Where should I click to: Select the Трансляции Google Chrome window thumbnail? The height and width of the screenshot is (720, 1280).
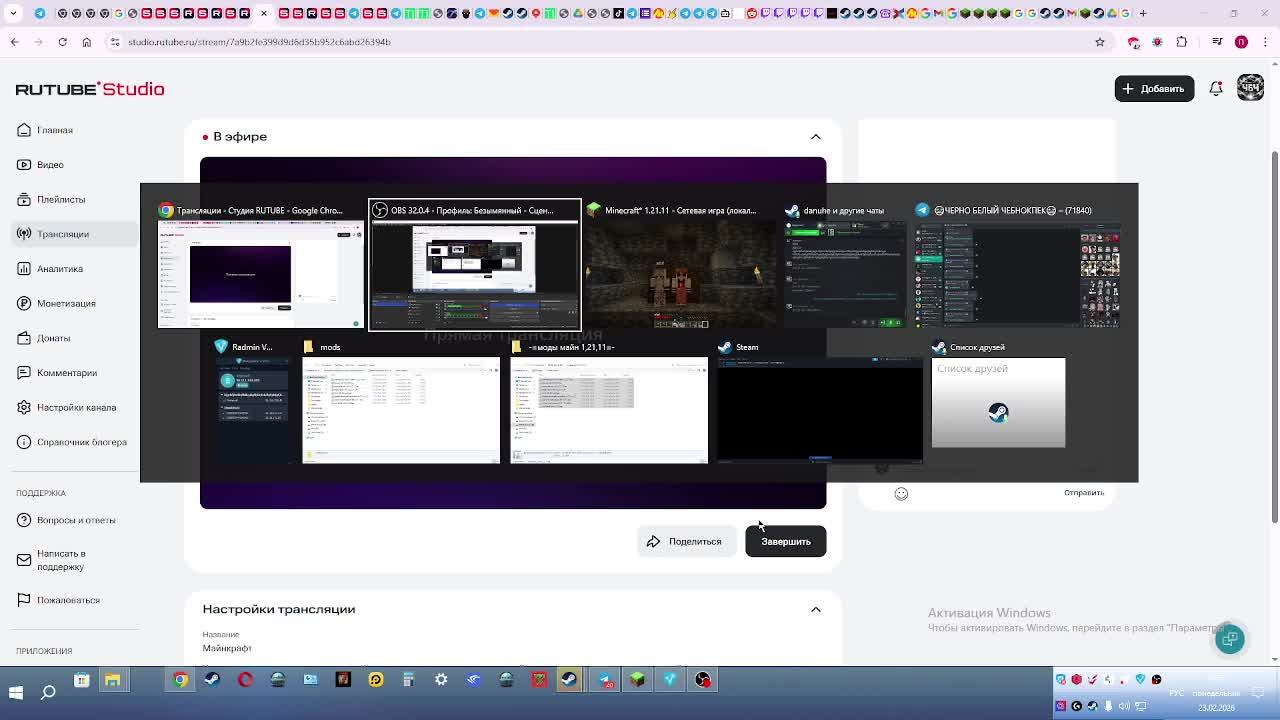(x=260, y=266)
